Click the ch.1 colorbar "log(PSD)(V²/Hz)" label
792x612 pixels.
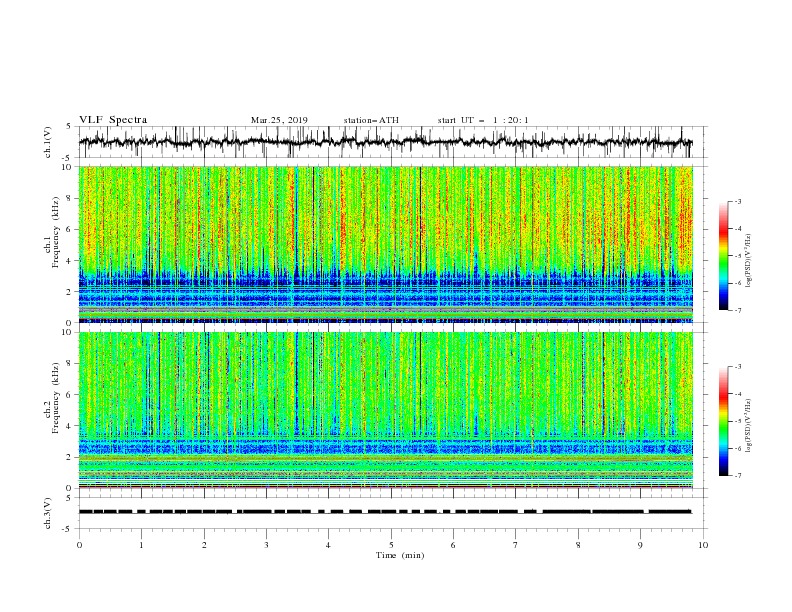[749, 261]
